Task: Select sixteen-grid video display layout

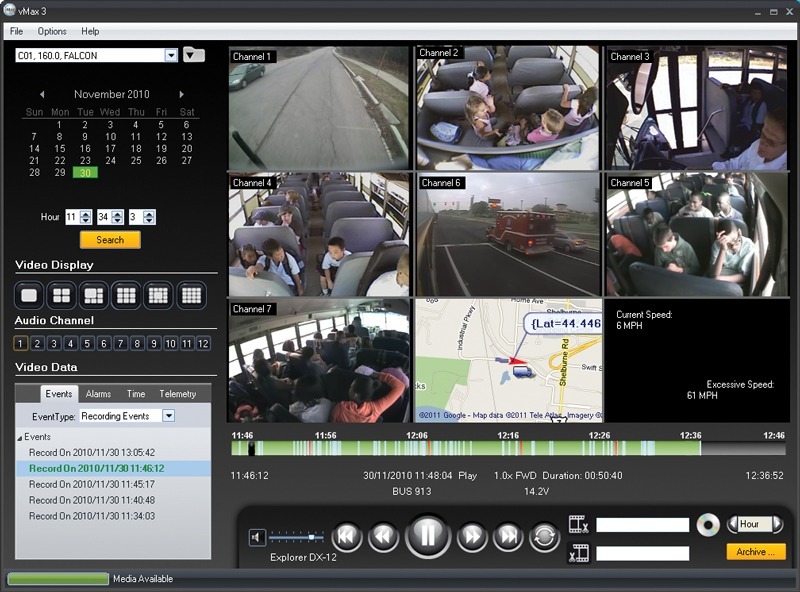Action: point(191,295)
